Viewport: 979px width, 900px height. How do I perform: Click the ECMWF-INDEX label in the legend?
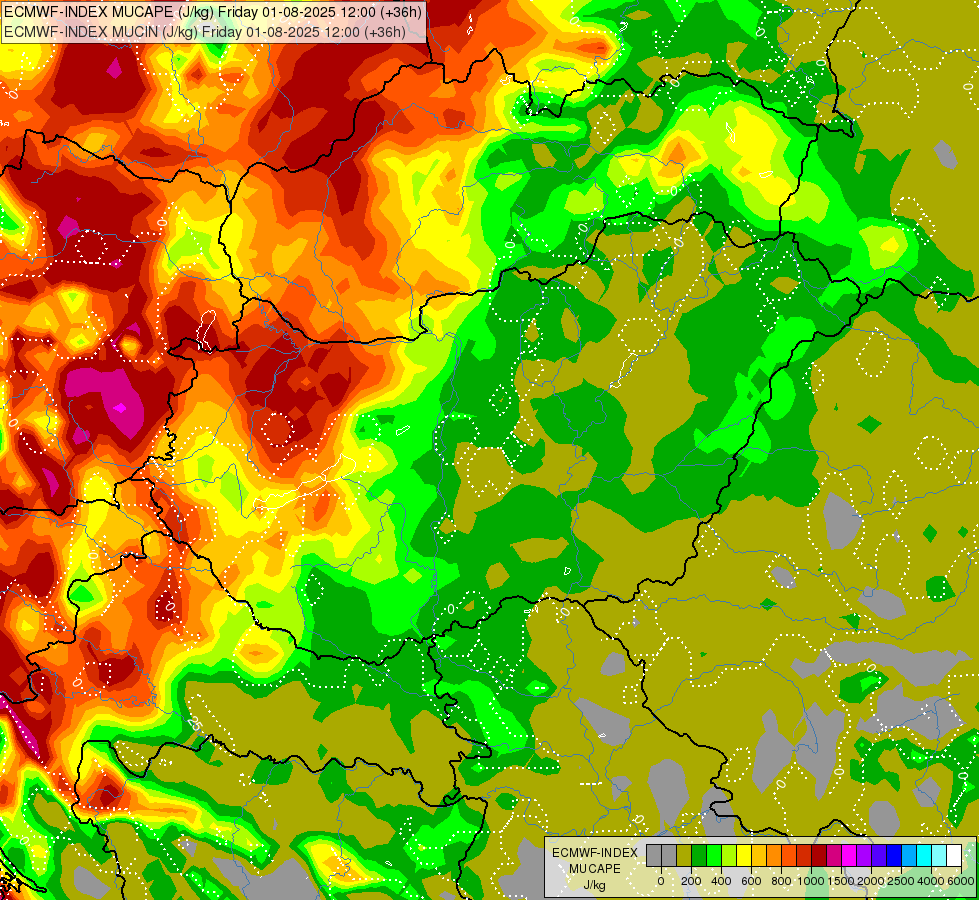[595, 853]
